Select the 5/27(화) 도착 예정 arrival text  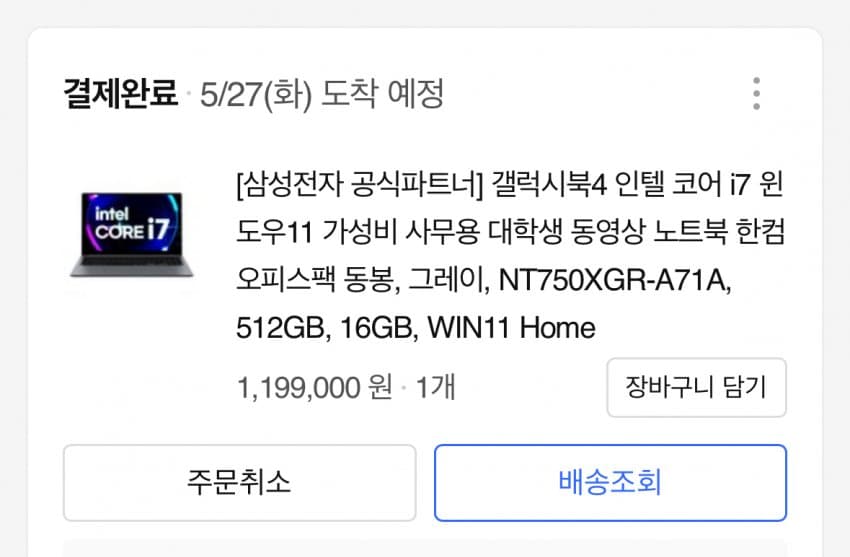point(322,94)
